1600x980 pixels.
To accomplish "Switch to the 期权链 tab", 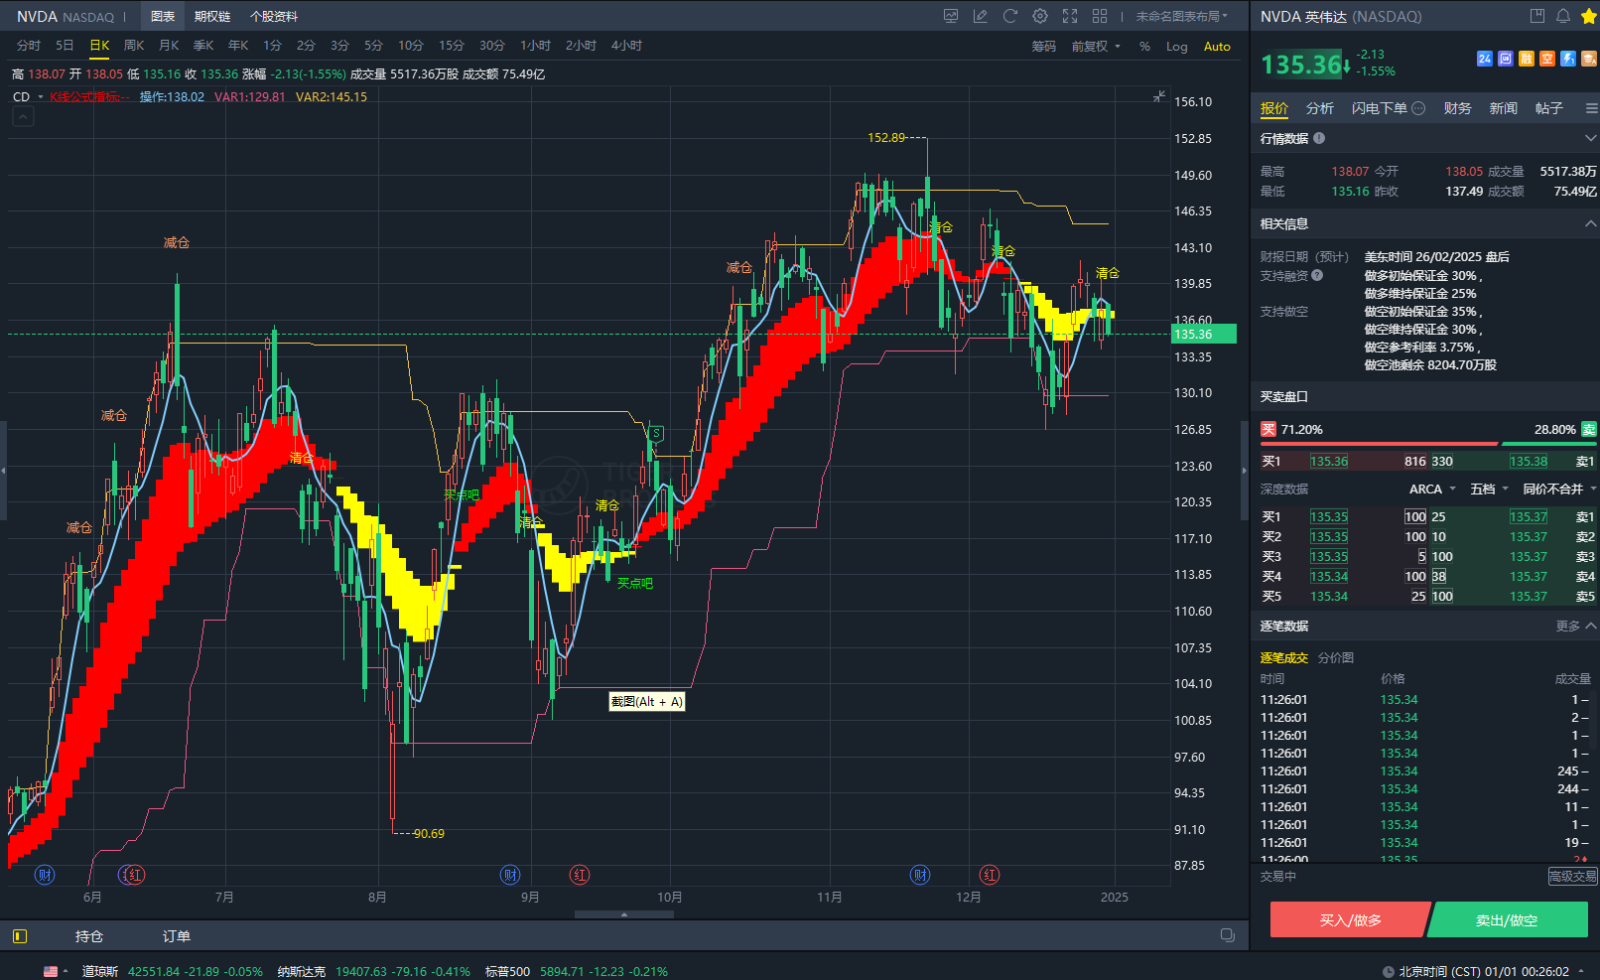I will [212, 16].
